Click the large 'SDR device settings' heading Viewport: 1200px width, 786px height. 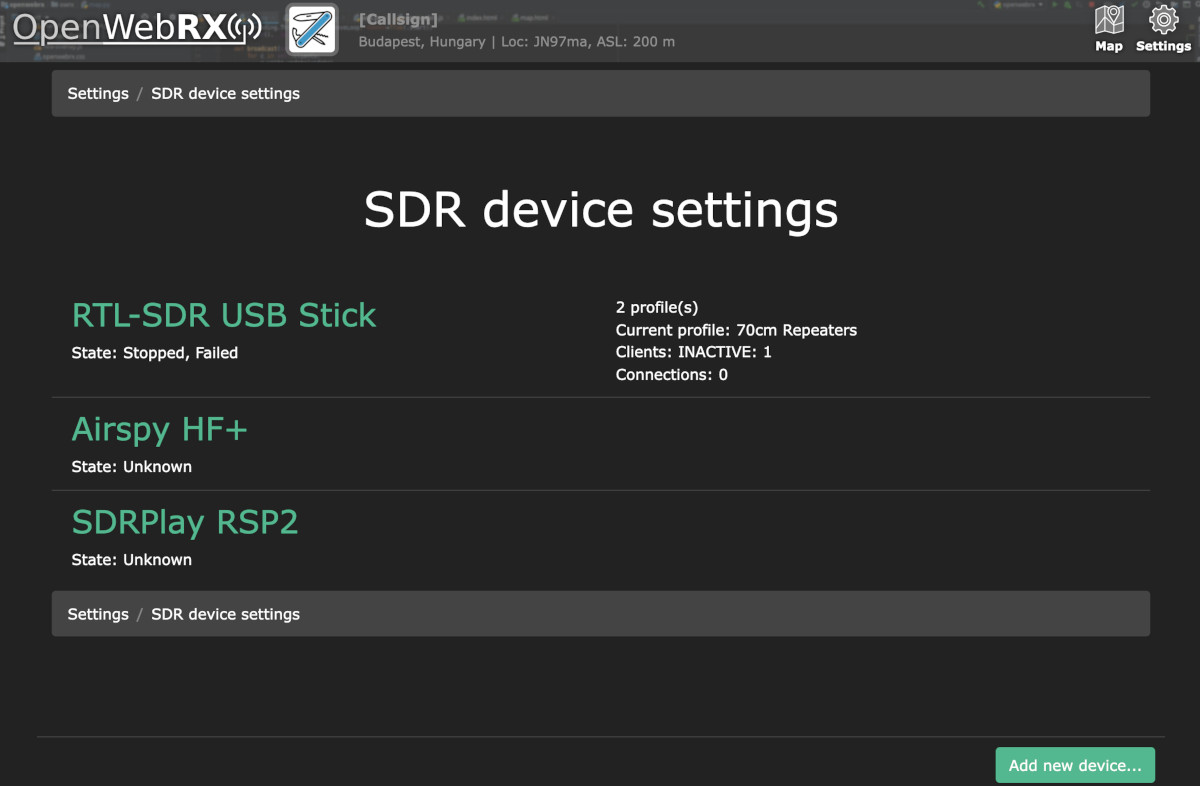coord(600,211)
